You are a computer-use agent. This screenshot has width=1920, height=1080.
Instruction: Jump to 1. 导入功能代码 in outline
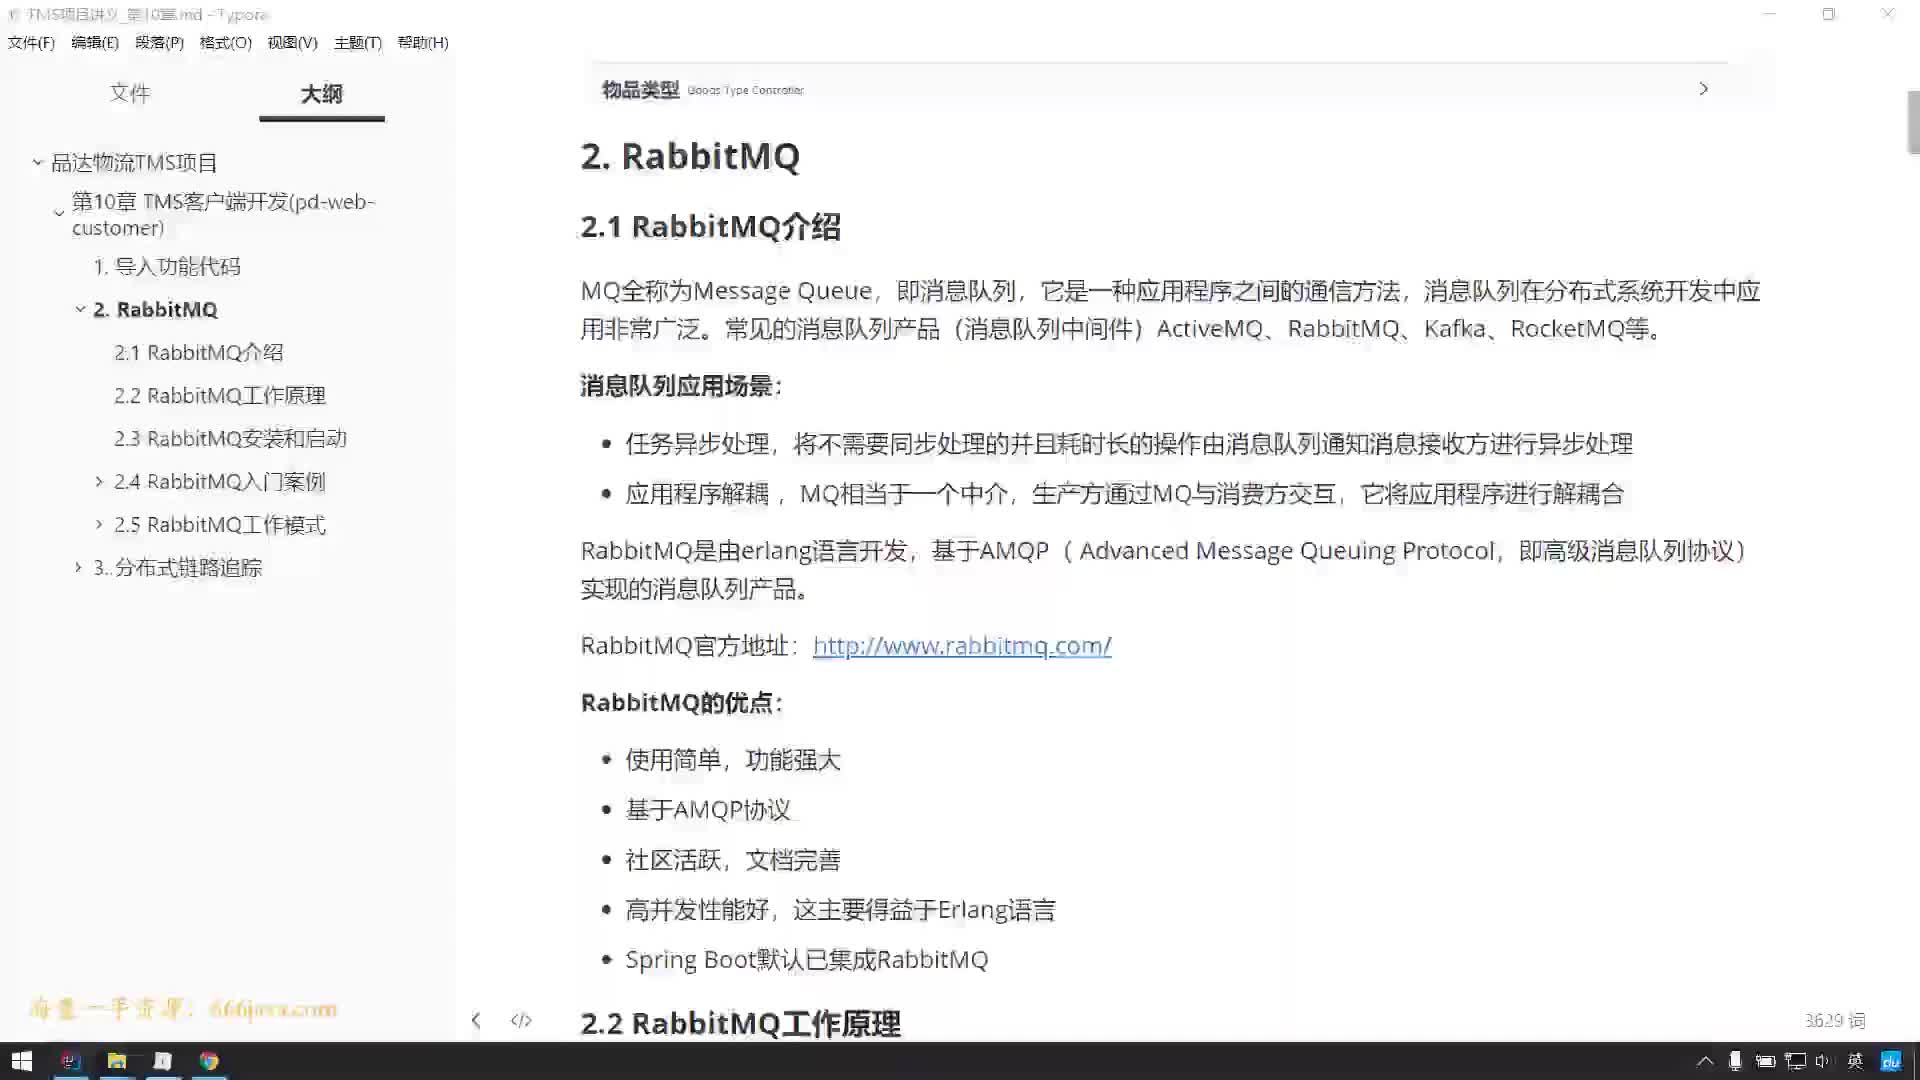(167, 266)
